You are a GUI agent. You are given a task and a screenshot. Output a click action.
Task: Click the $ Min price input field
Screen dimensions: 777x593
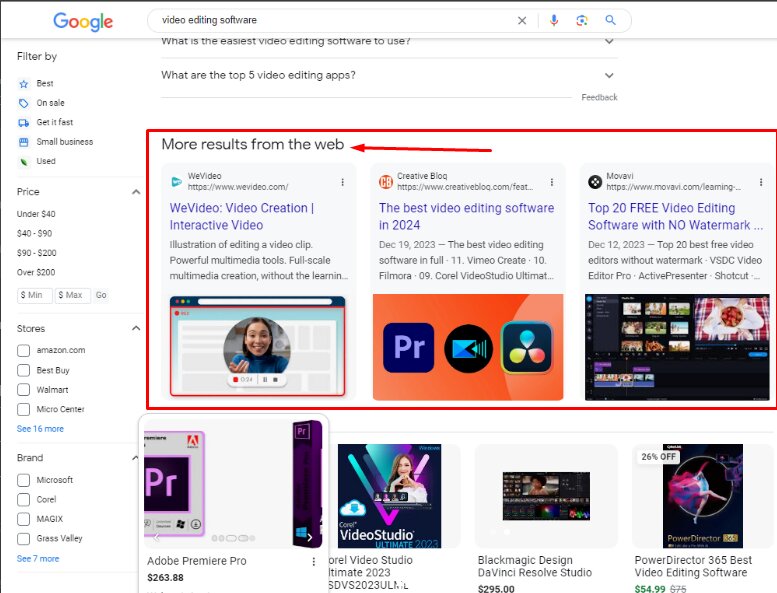coord(35,295)
